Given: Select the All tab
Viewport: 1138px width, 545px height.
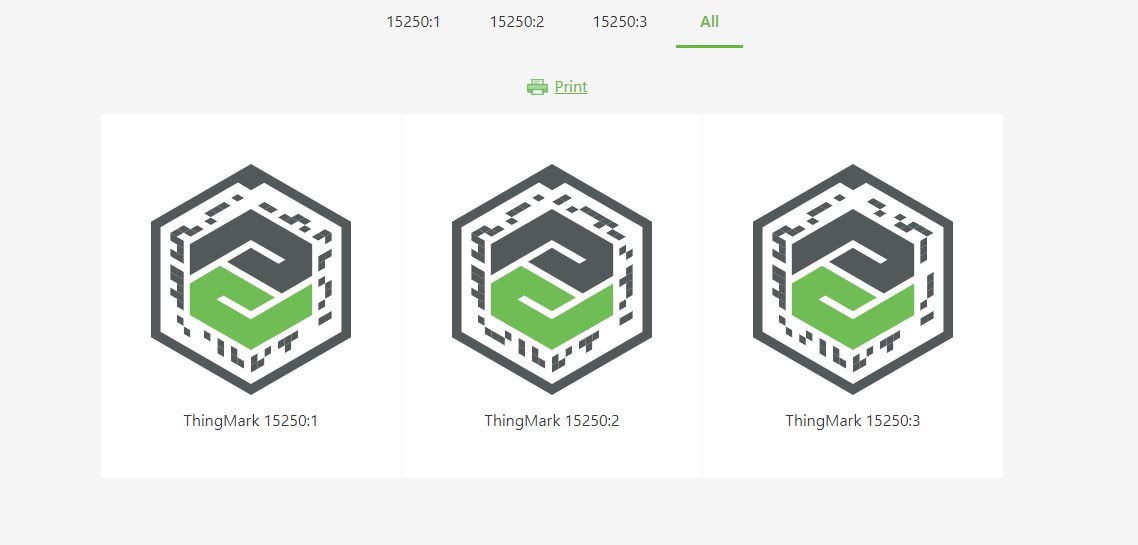Looking at the screenshot, I should click(x=709, y=22).
